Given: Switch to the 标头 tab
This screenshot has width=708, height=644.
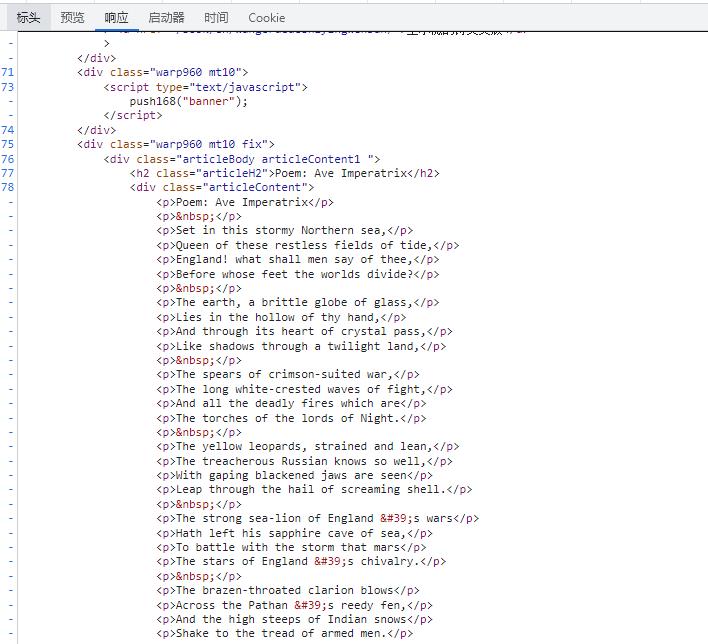Looking at the screenshot, I should coord(28,18).
